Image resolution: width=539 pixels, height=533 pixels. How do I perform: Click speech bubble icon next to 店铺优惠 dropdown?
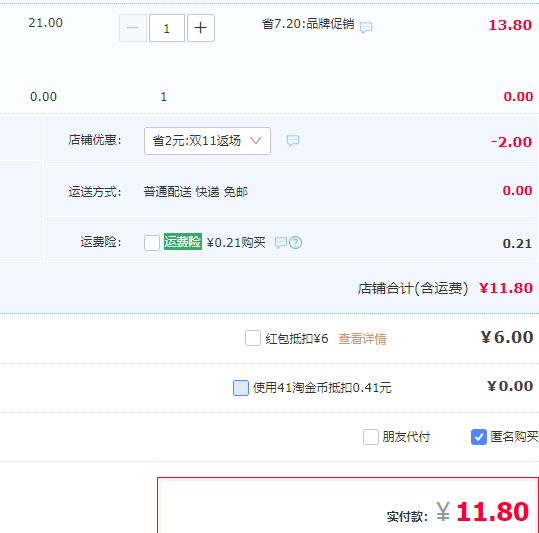(293, 140)
